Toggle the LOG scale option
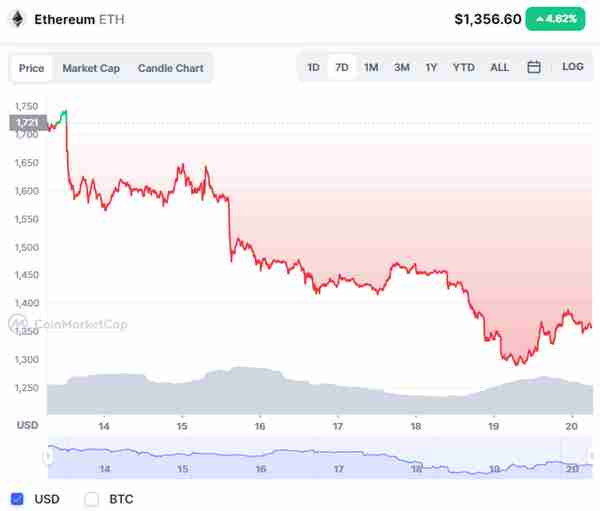This screenshot has height=511, width=600. click(572, 67)
